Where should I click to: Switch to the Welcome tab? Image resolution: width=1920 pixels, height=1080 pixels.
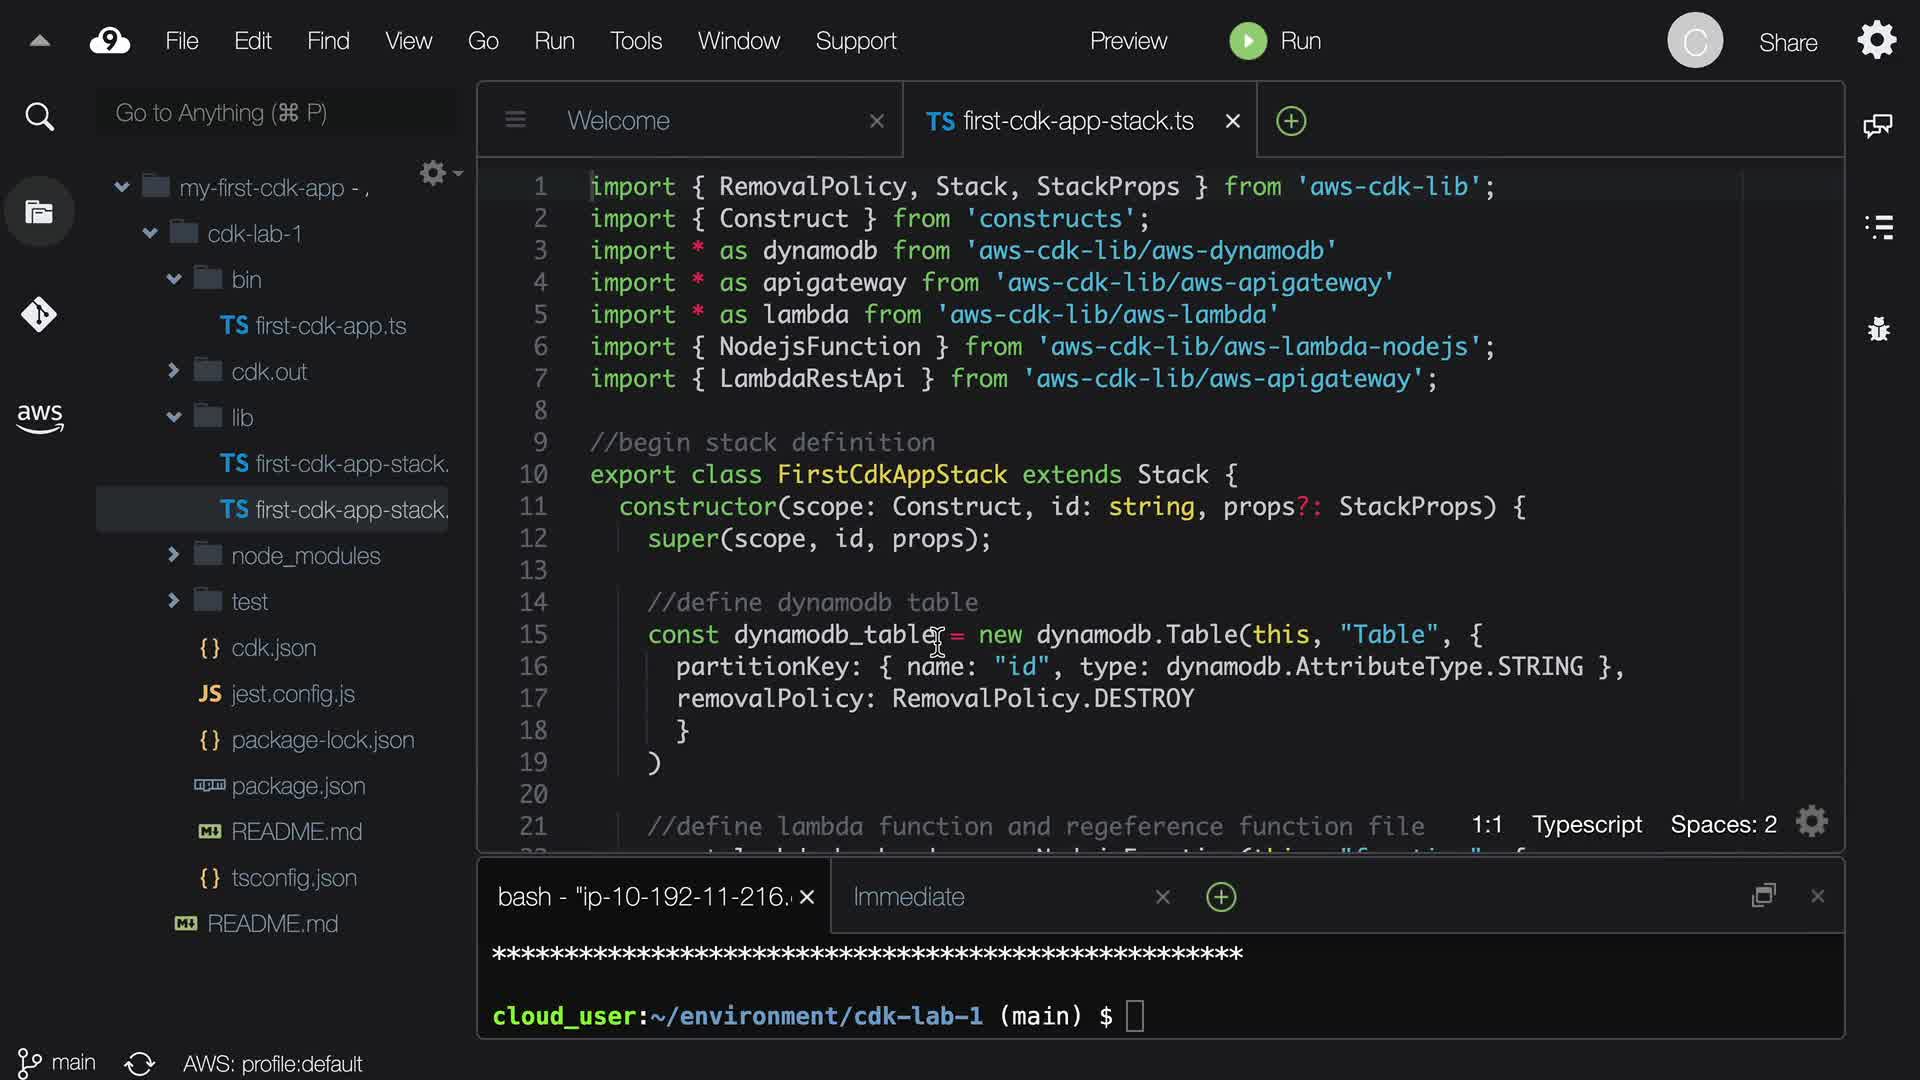[x=618, y=121]
